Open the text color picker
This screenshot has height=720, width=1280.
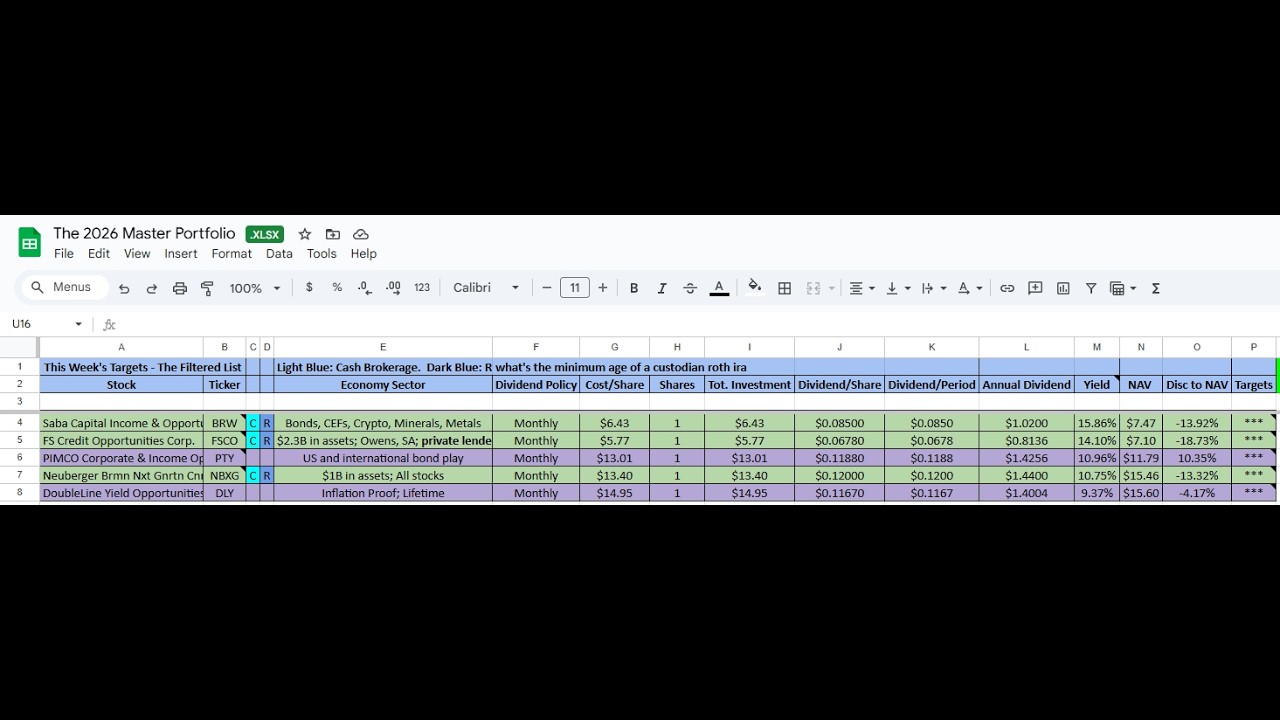pyautogui.click(x=719, y=288)
